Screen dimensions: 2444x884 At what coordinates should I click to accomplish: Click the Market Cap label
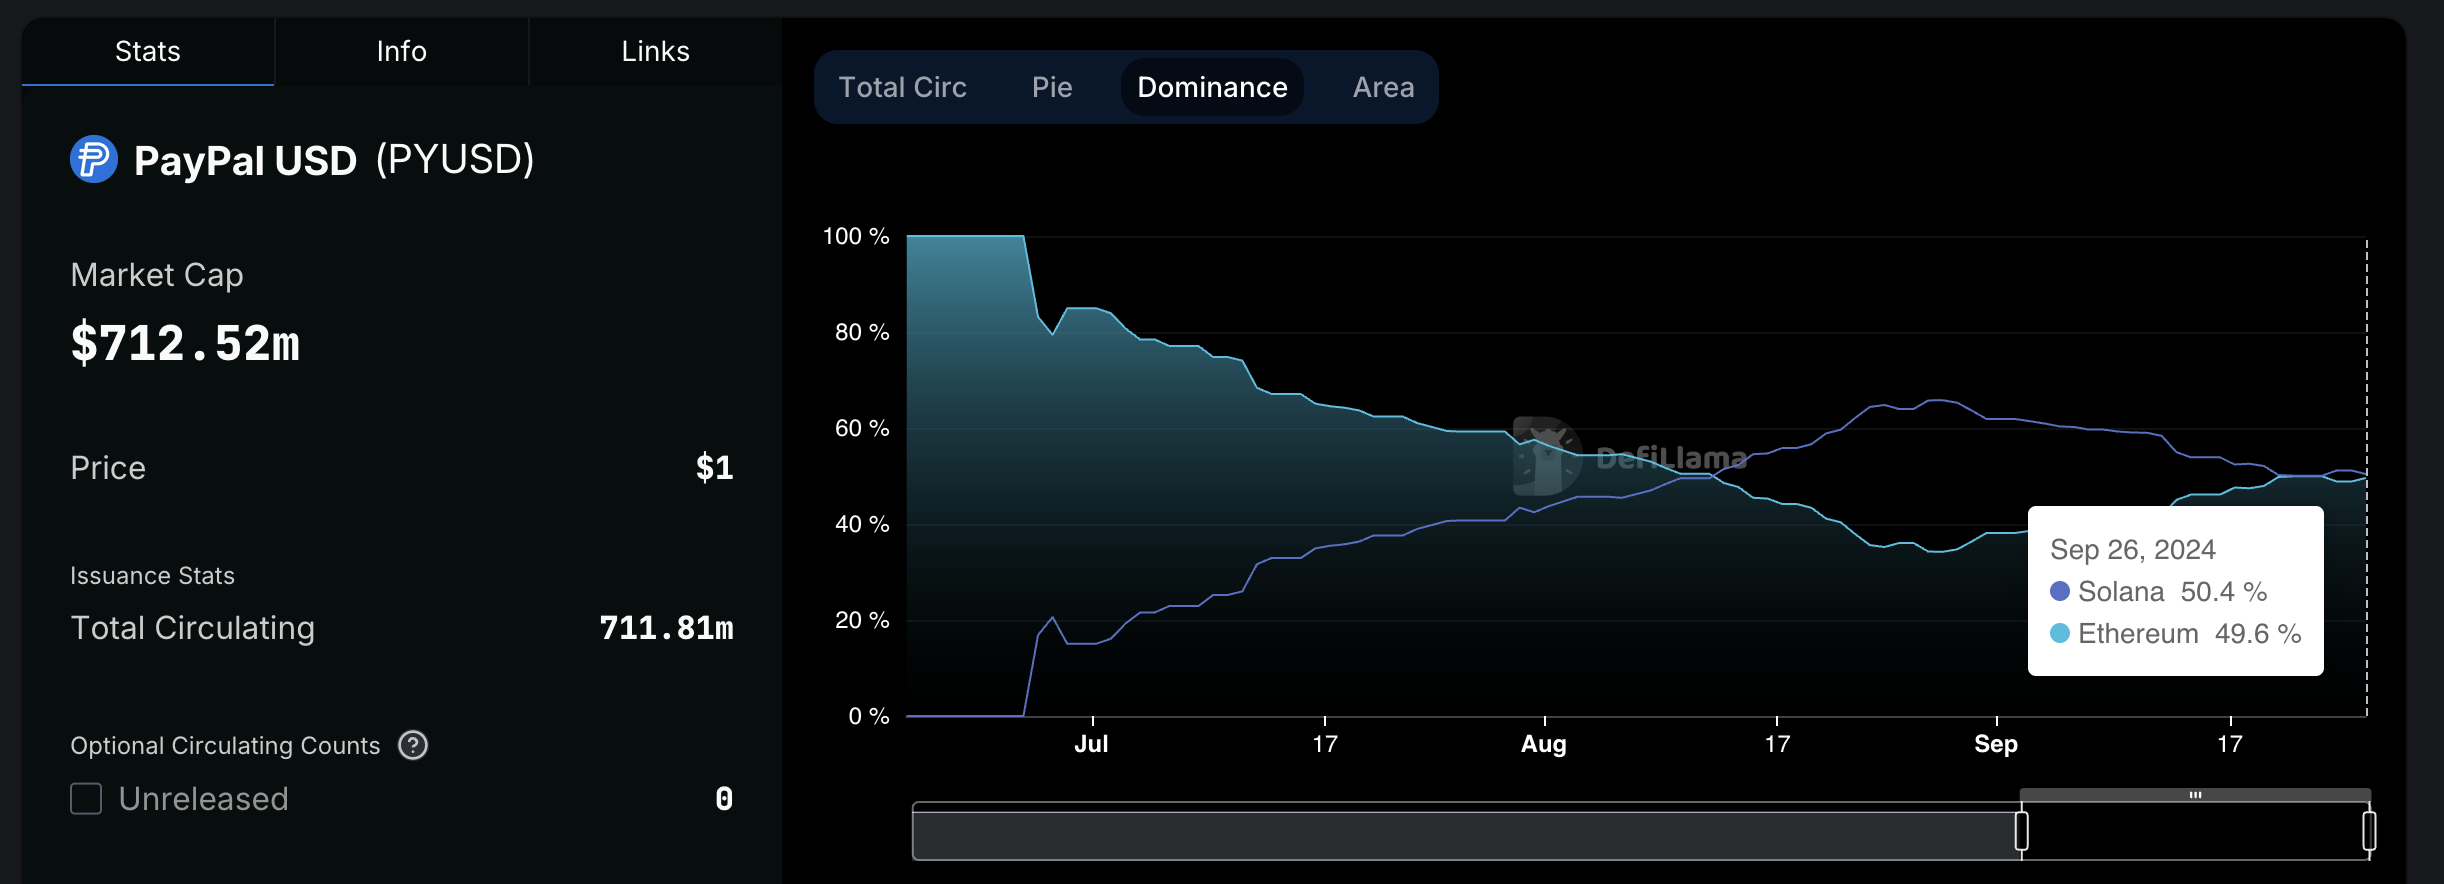click(x=157, y=275)
